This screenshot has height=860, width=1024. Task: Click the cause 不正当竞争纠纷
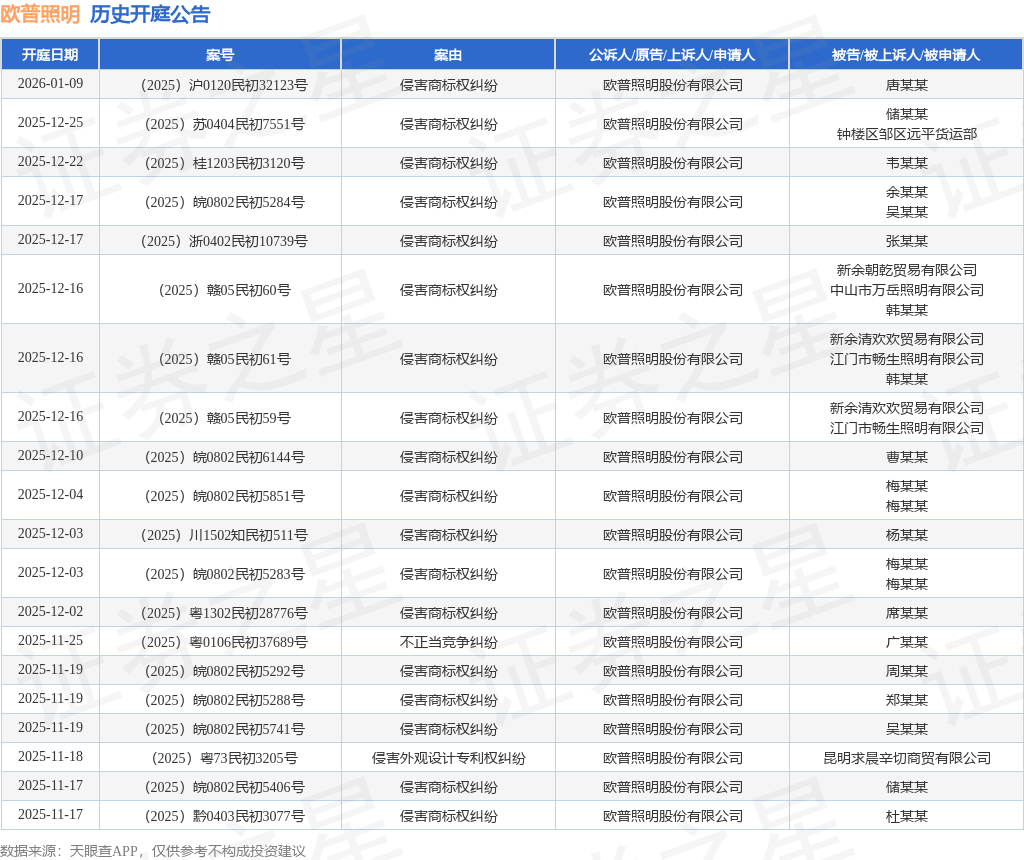(x=448, y=643)
